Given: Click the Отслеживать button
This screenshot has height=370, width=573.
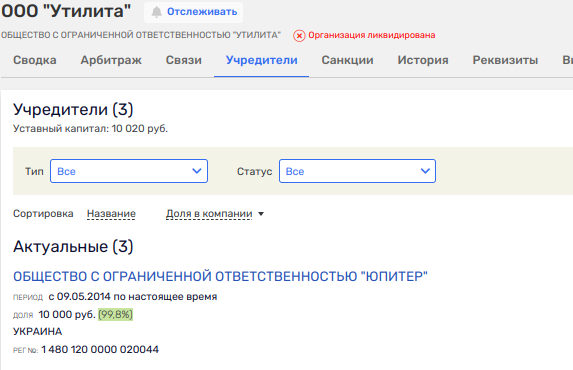Looking at the screenshot, I should pyautogui.click(x=193, y=12).
